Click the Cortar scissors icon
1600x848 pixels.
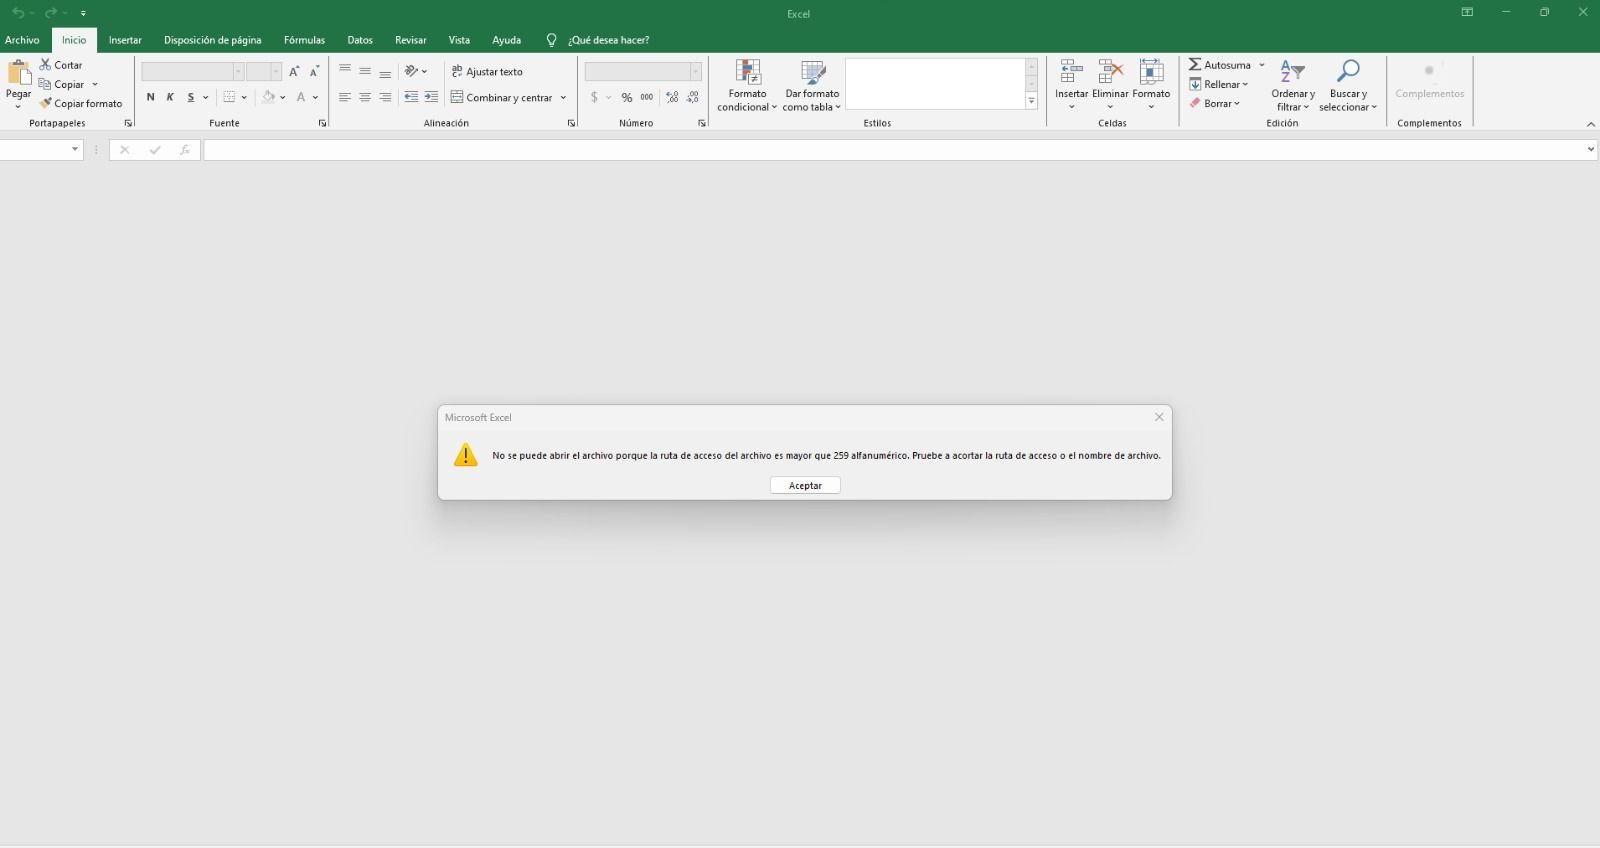coord(45,65)
